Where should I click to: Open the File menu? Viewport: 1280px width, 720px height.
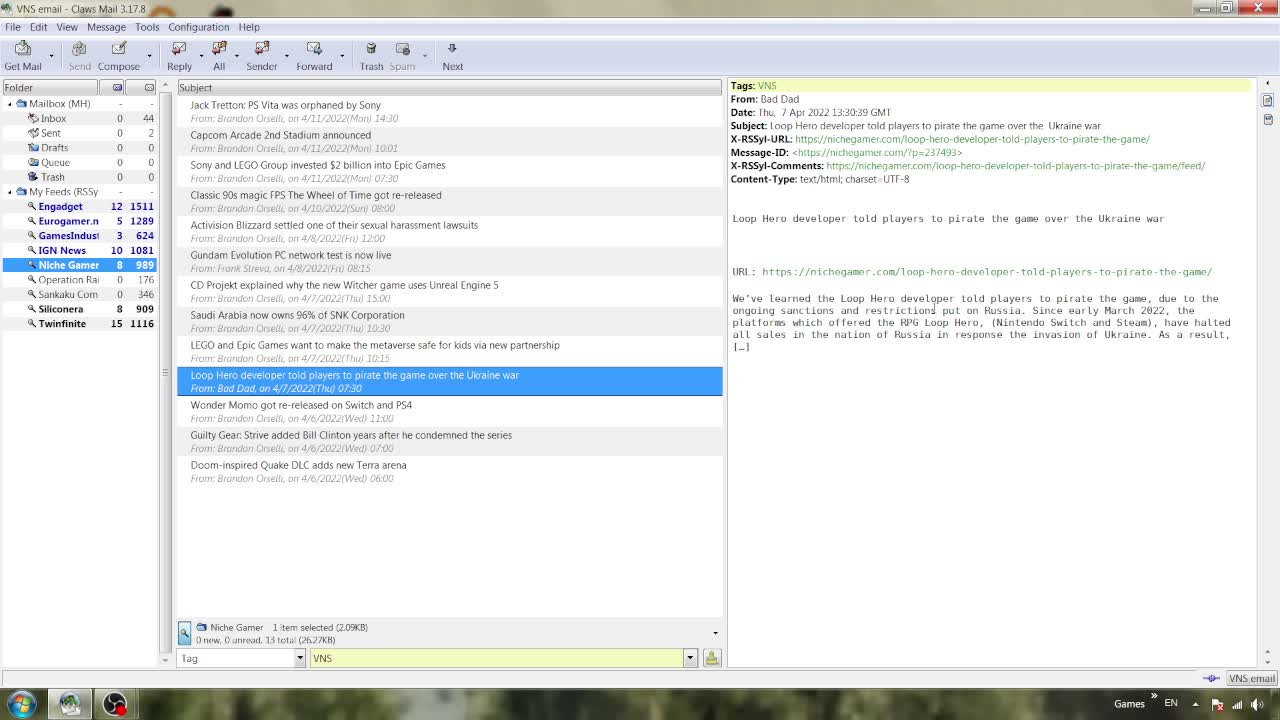click(x=13, y=27)
